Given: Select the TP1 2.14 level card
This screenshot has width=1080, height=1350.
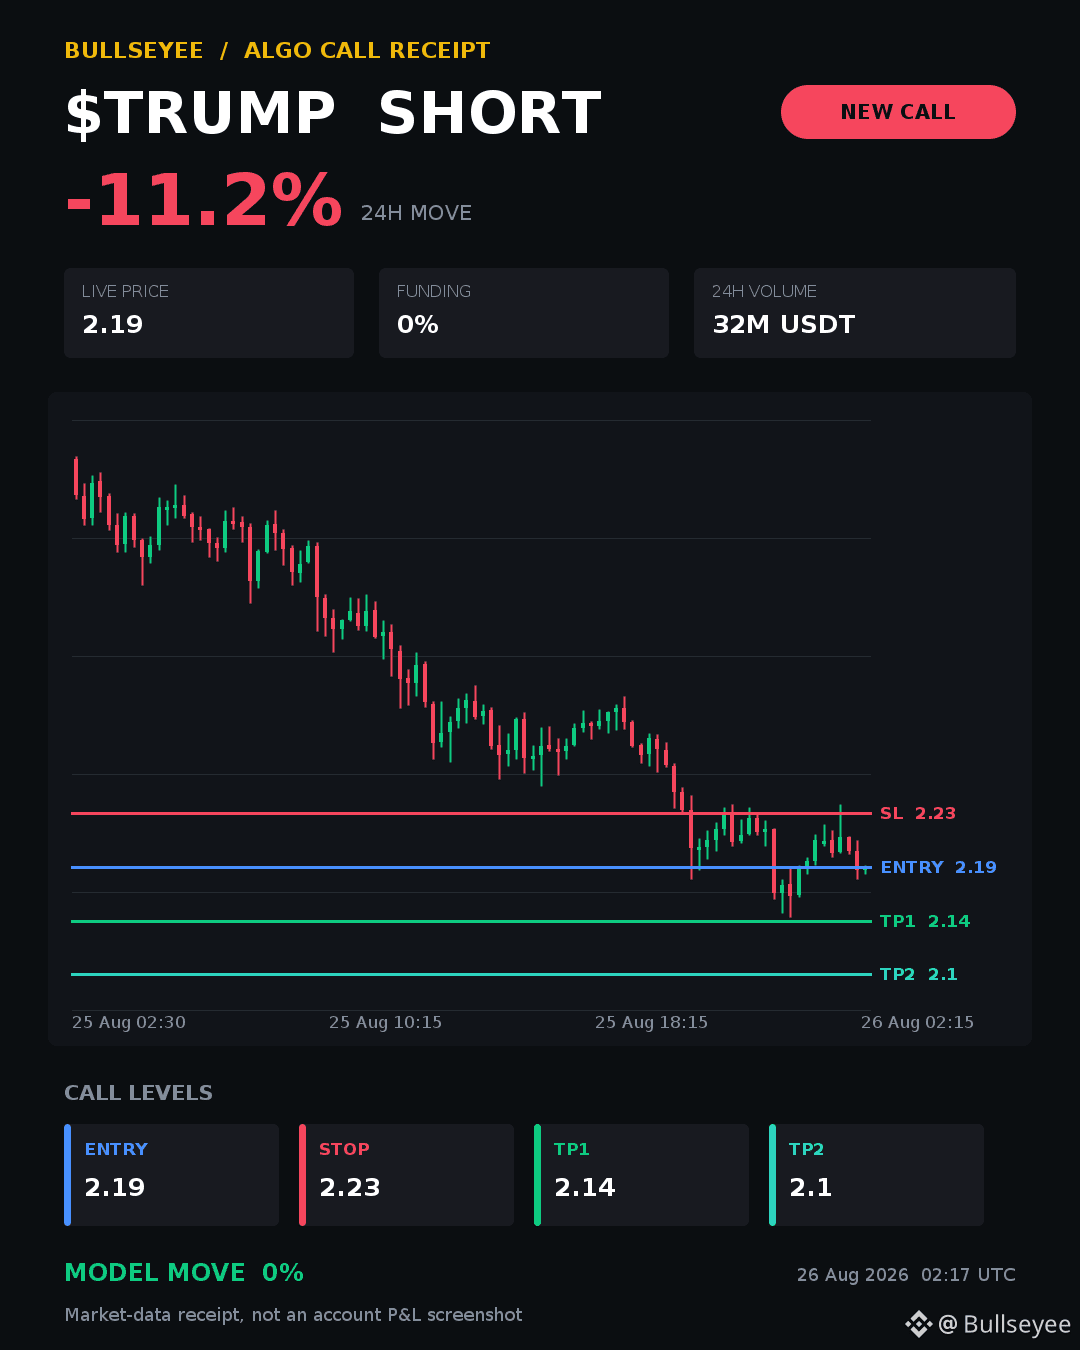Looking at the screenshot, I should pos(641,1175).
